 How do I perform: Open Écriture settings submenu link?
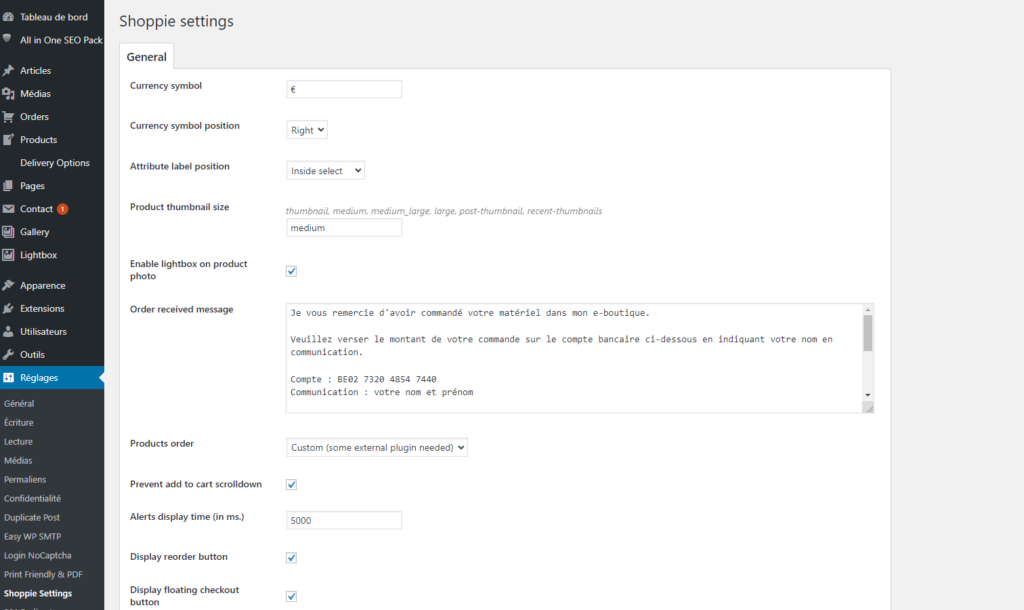click(x=18, y=423)
